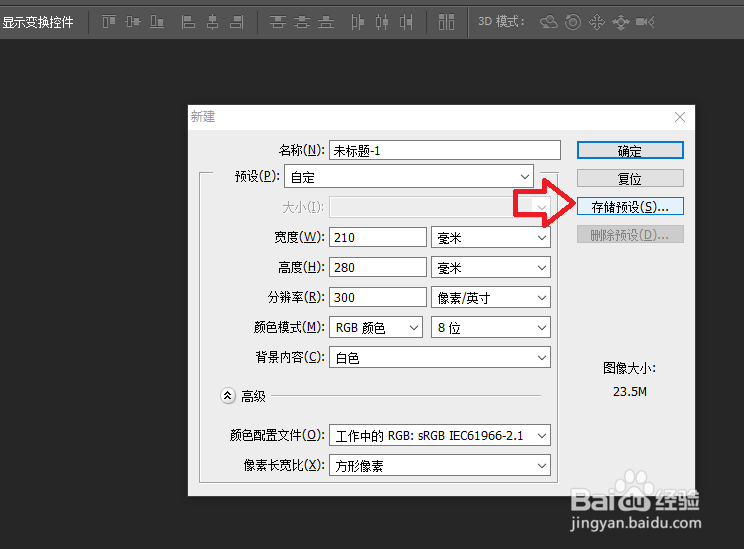744x549 pixels.
Task: Close the 新建 dialog
Action: 679,117
